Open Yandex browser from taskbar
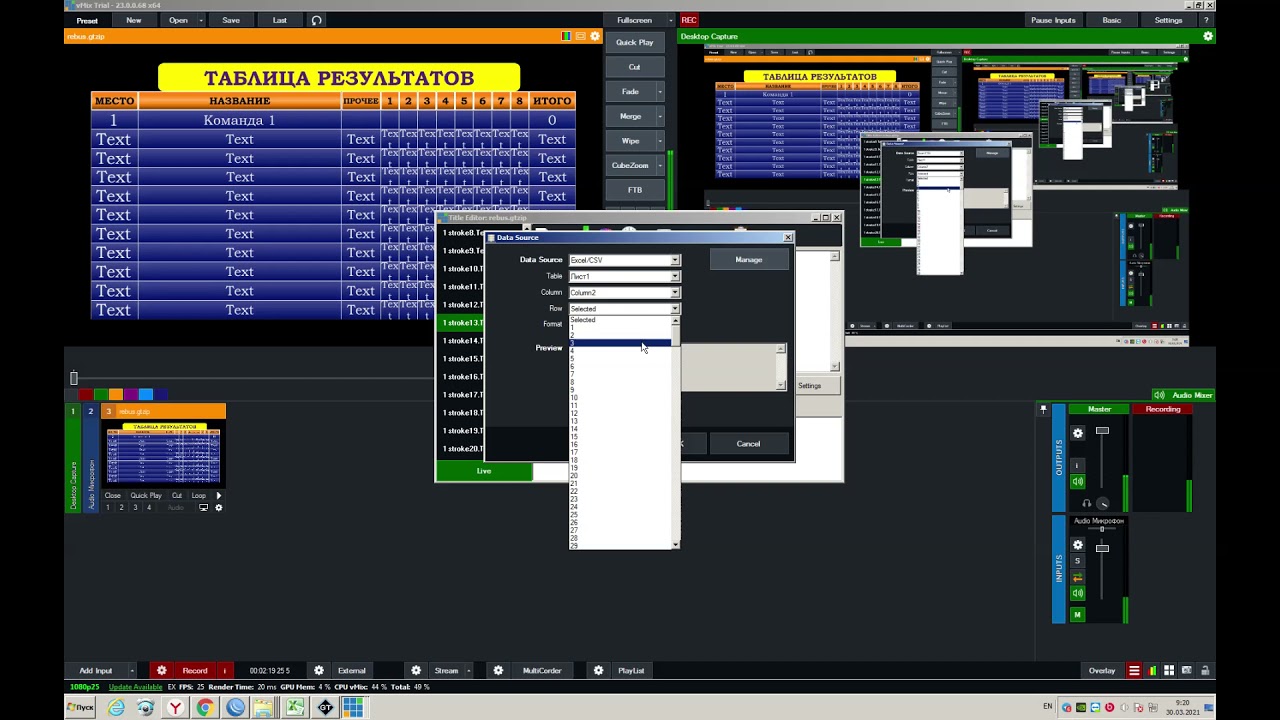1280x720 pixels. (x=175, y=707)
